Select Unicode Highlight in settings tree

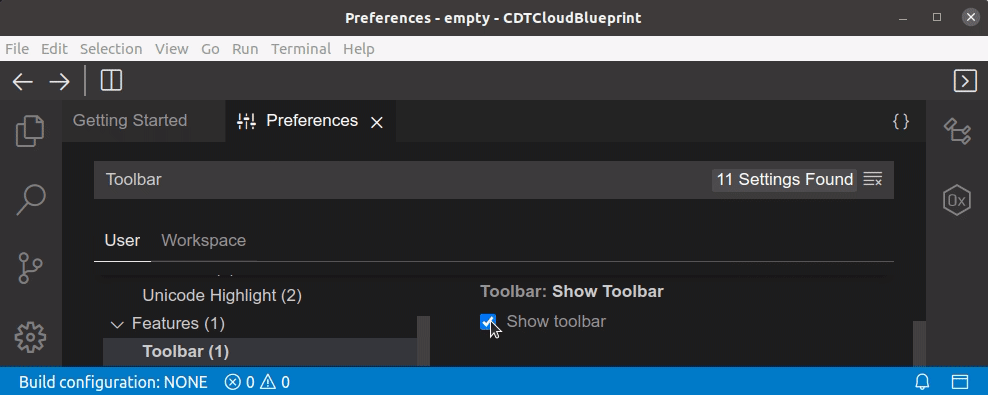point(222,295)
